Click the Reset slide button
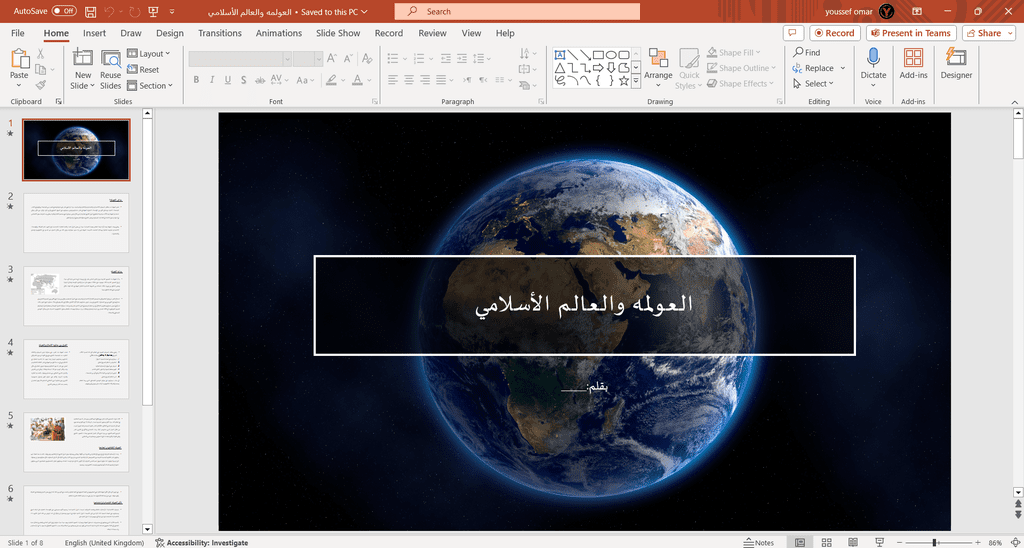 [143, 69]
